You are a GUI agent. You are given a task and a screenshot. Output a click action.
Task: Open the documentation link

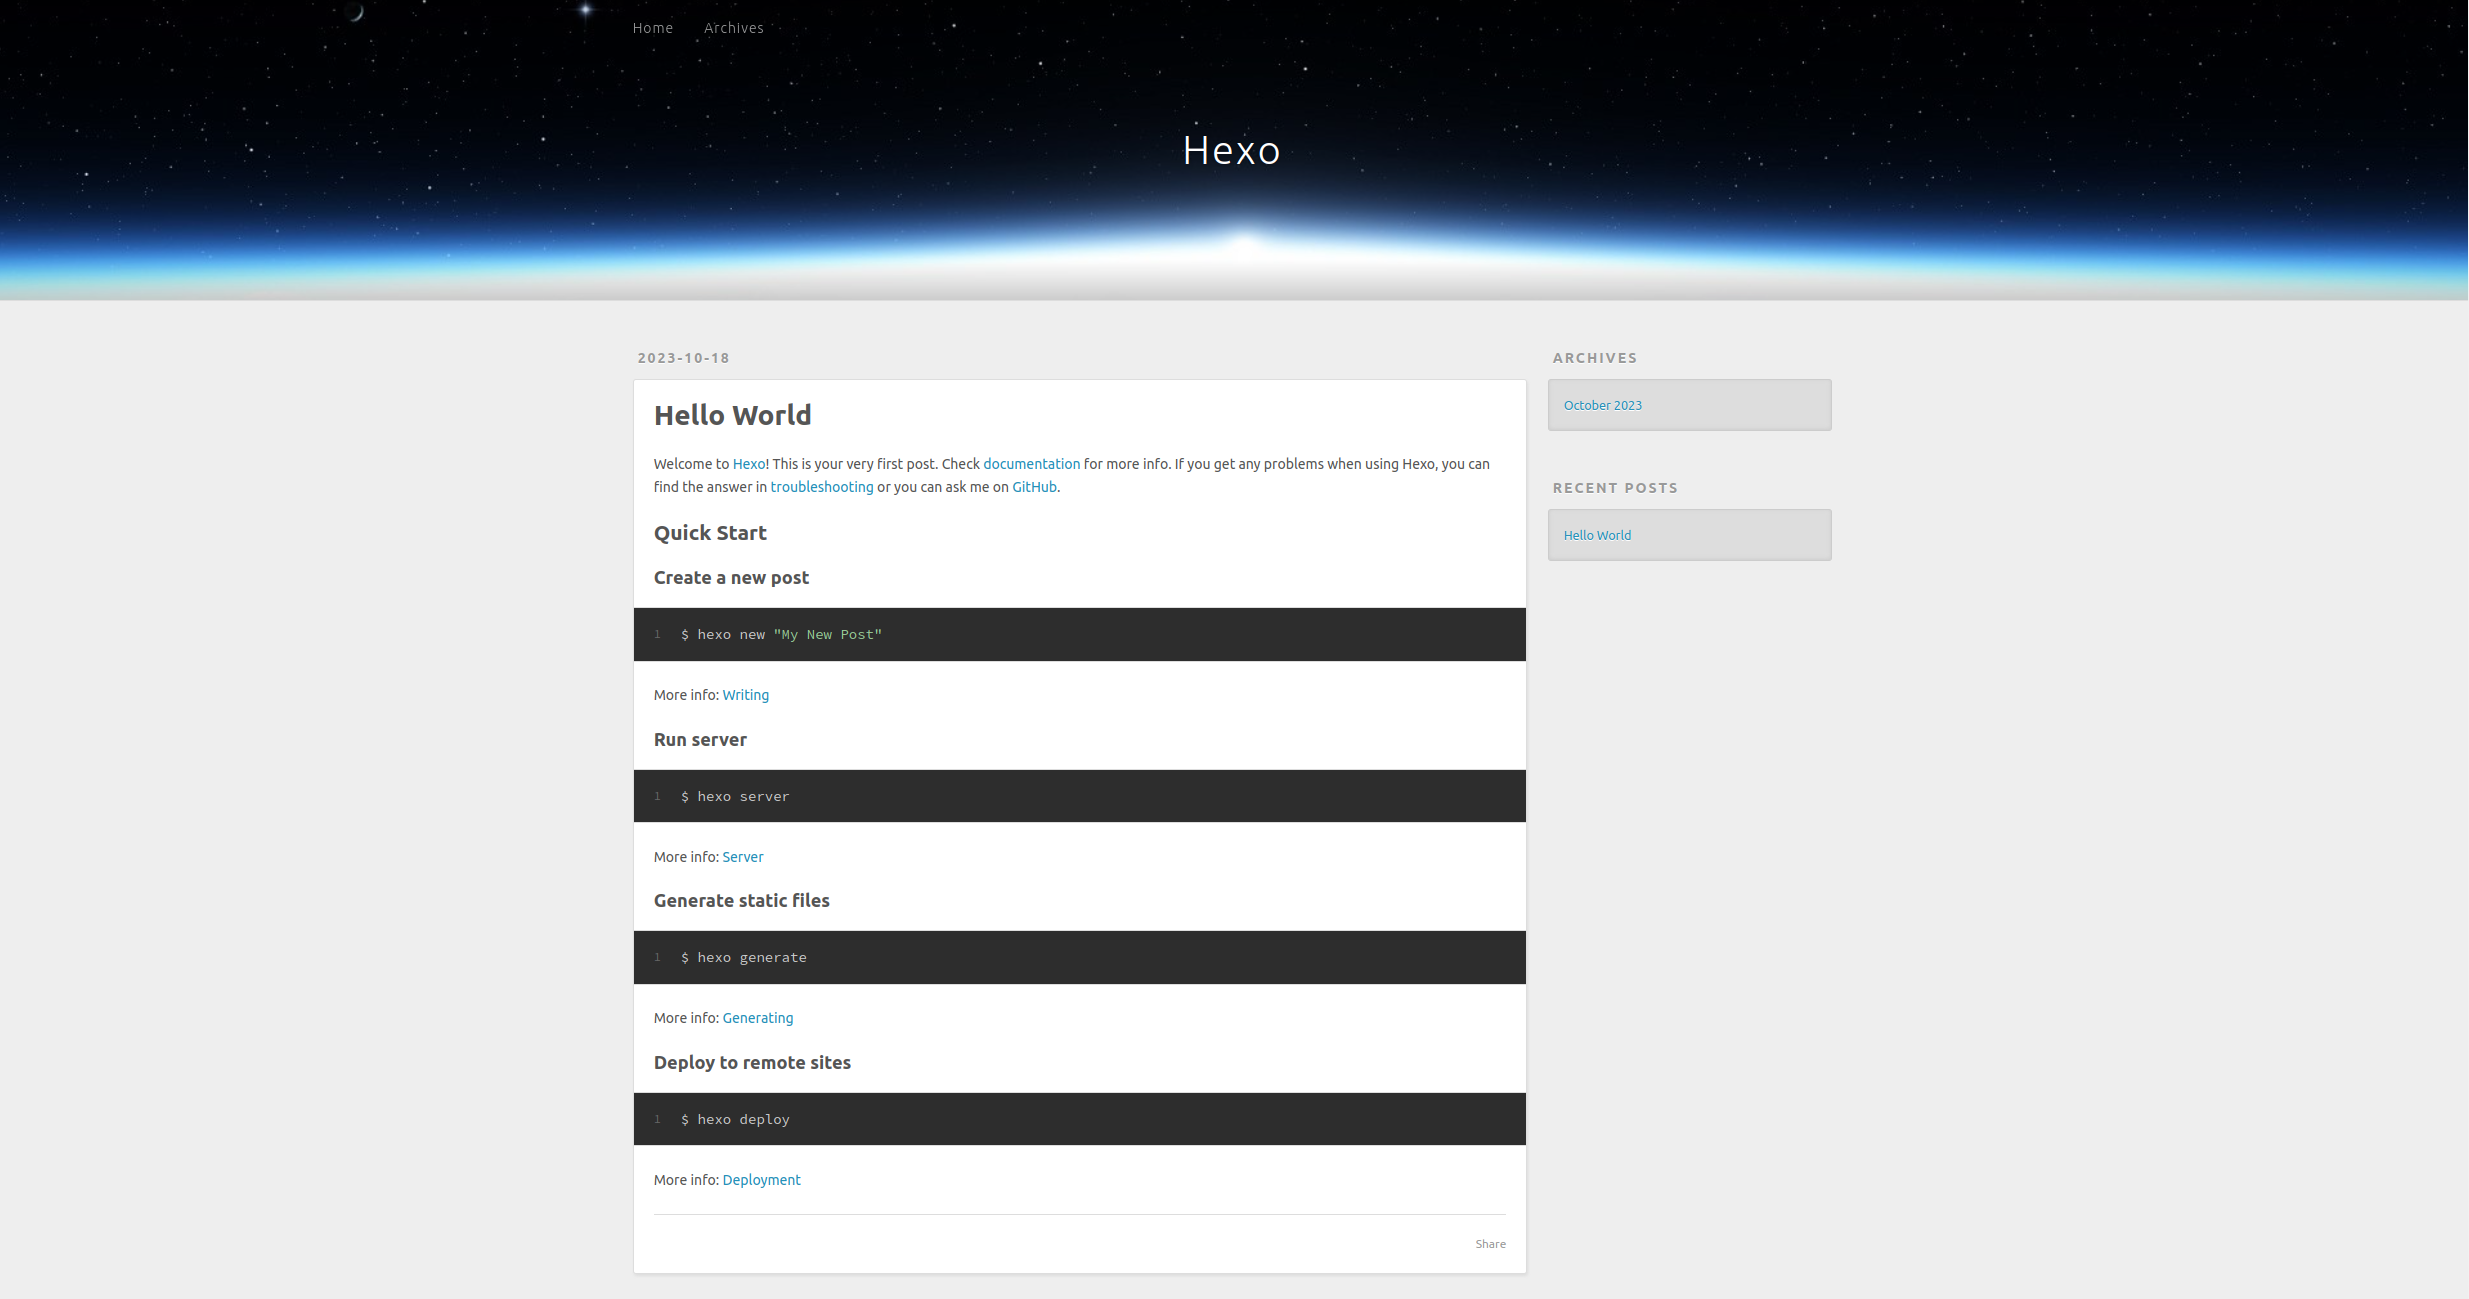[1031, 464]
